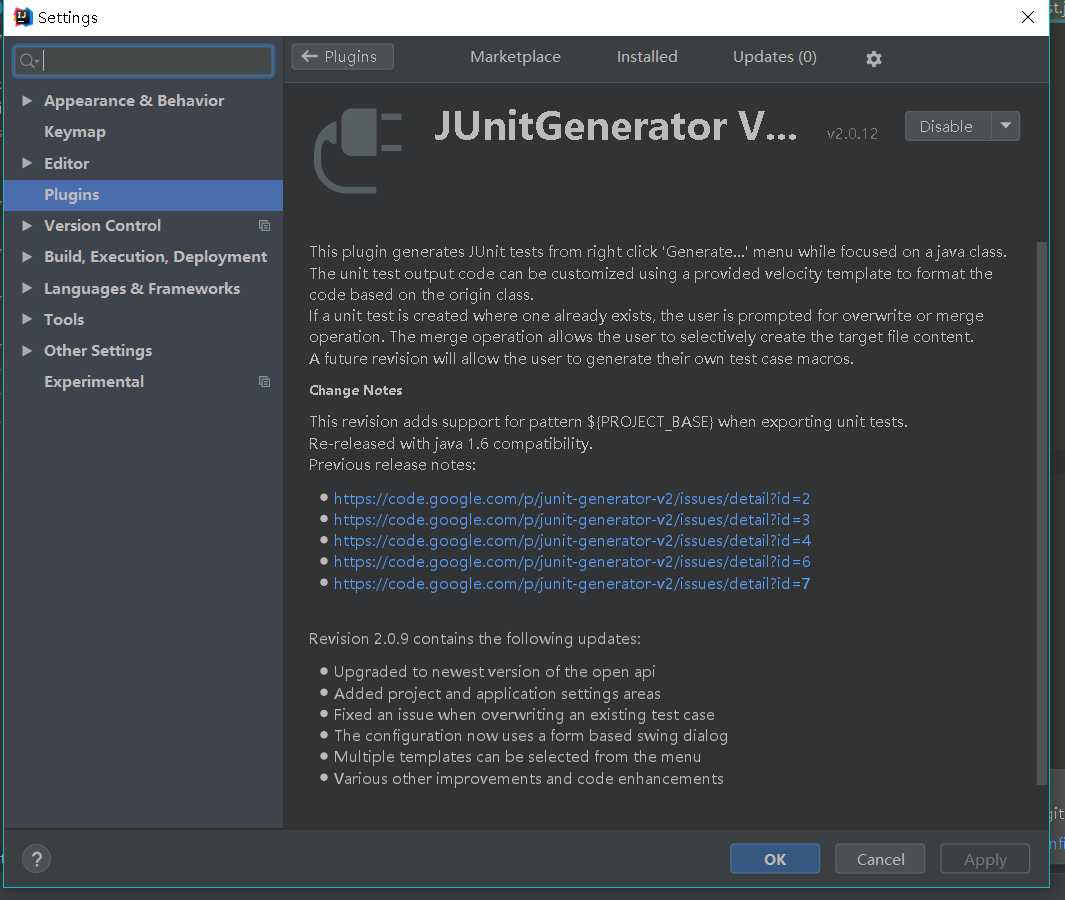Click the plugin settings gear icon
The width and height of the screenshot is (1065, 900).
pyautogui.click(x=873, y=58)
